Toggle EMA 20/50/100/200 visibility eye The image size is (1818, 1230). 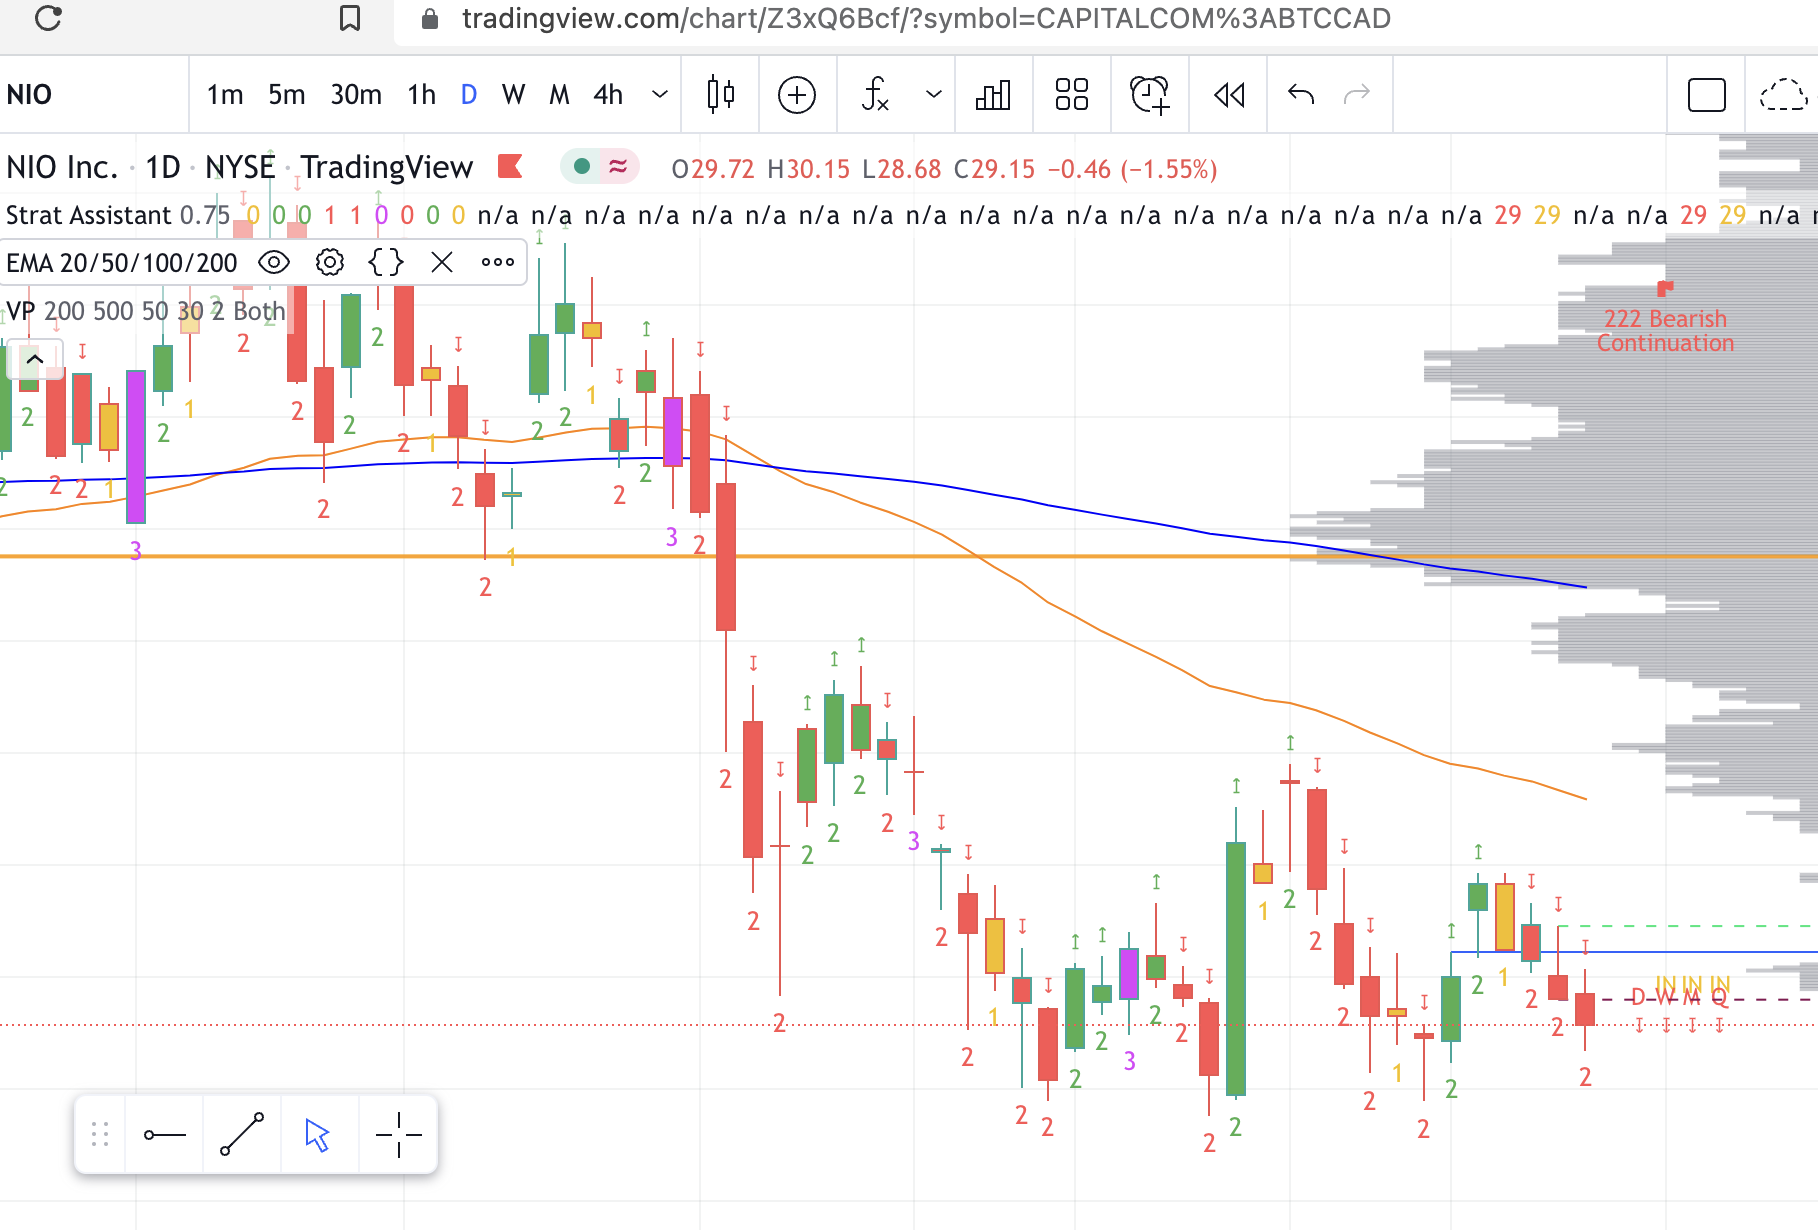coord(274,263)
